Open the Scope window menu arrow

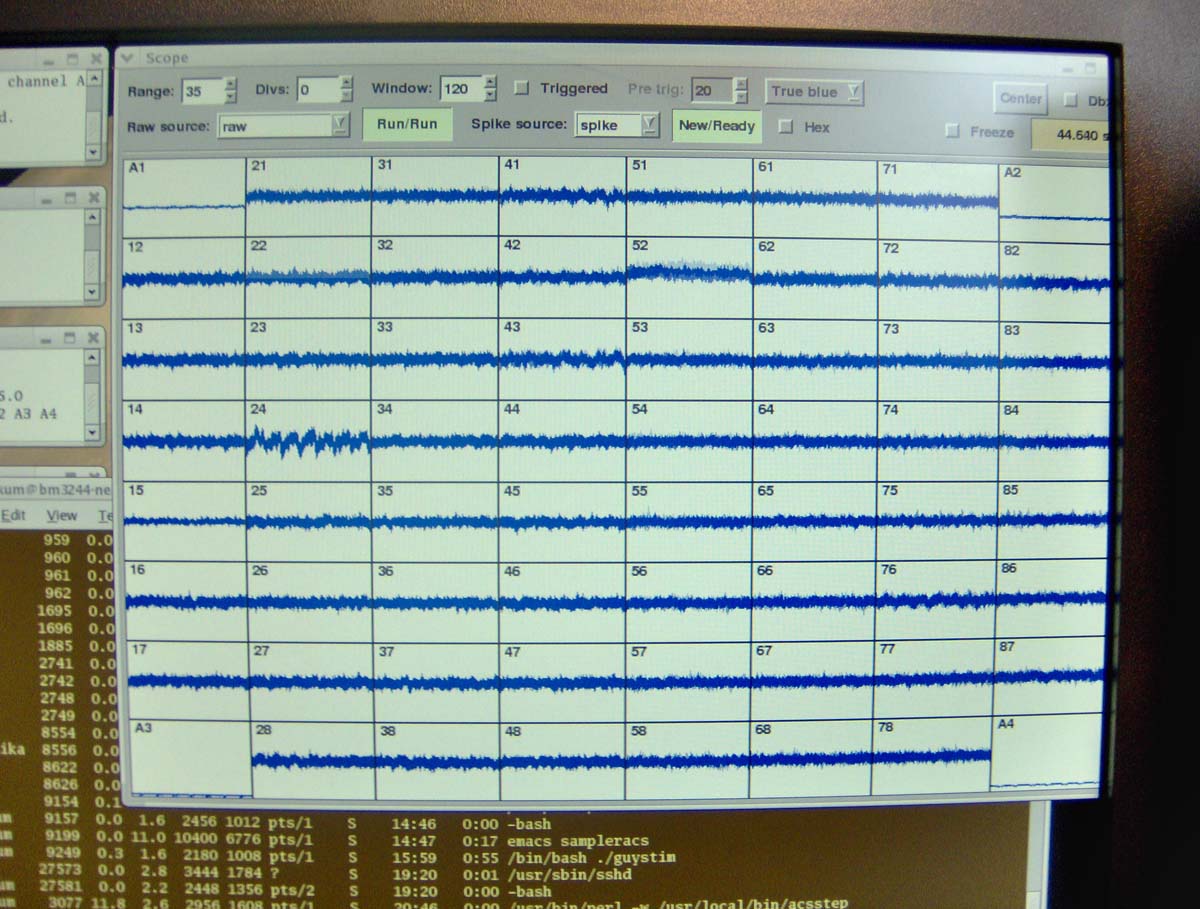pos(127,58)
